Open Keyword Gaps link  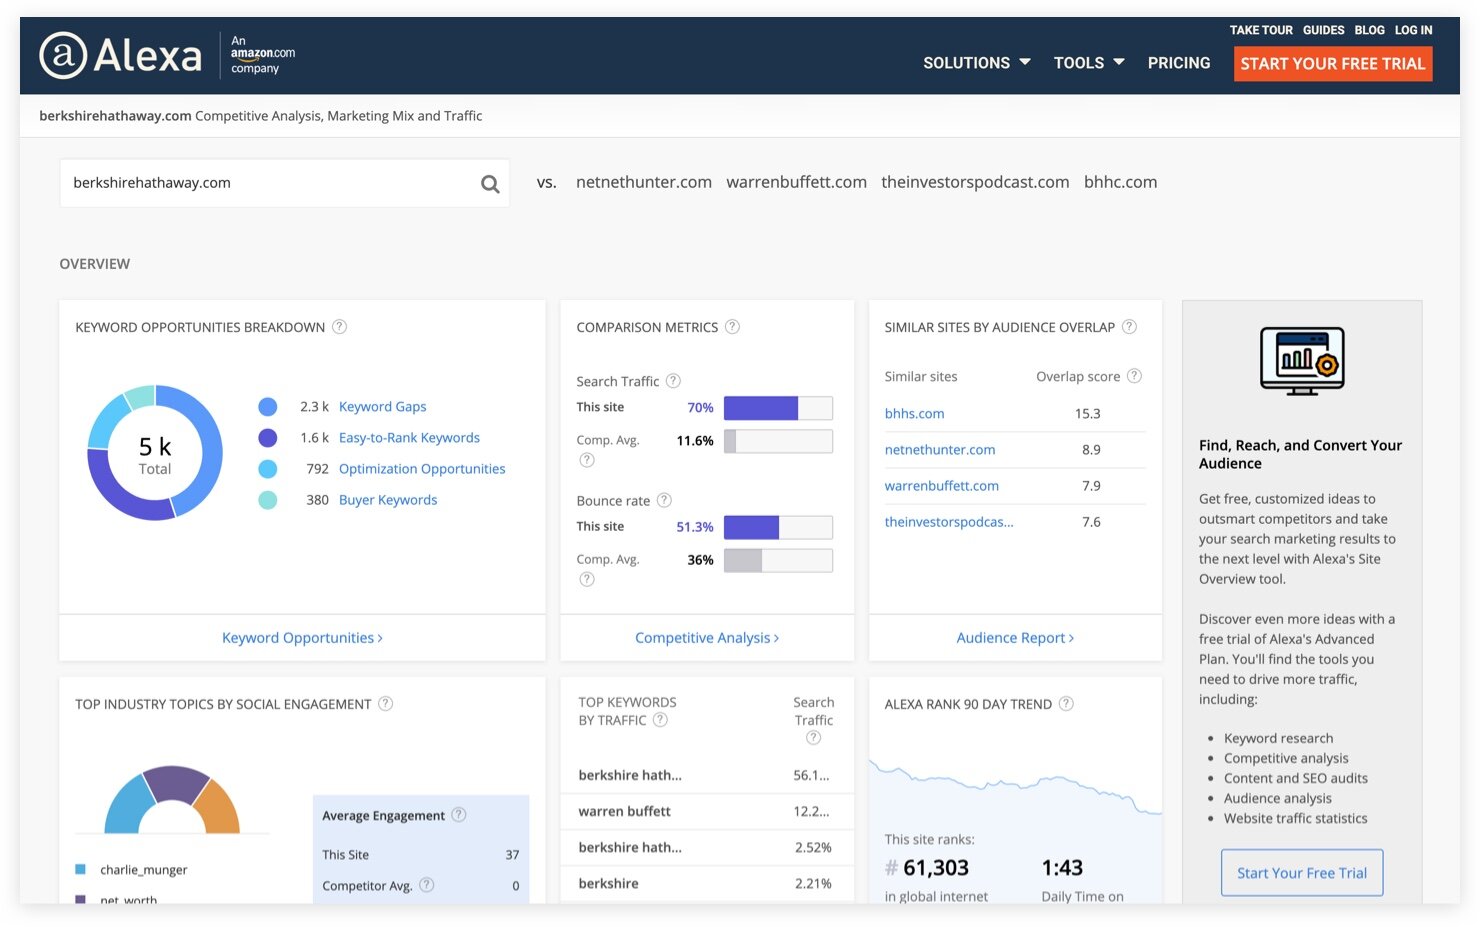pos(382,407)
